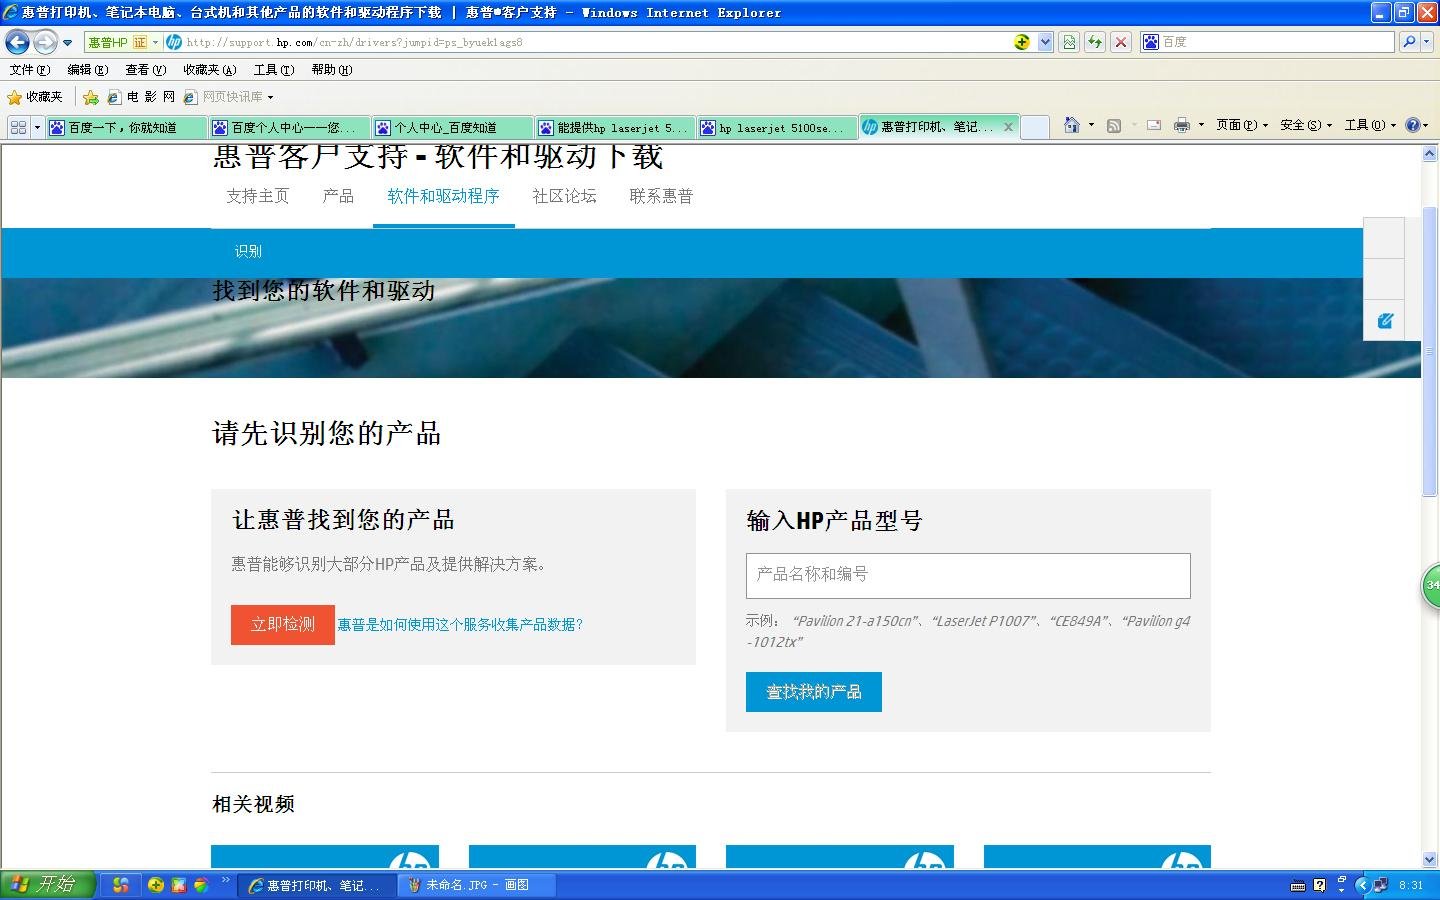This screenshot has width=1440, height=900.
Task: Switch to the 能提供hp laserjet 5 tab
Action: (x=615, y=127)
